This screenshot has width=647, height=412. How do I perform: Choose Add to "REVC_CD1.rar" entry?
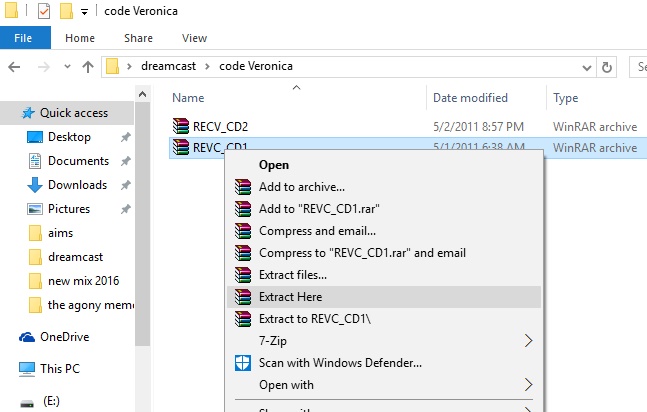tap(384, 208)
